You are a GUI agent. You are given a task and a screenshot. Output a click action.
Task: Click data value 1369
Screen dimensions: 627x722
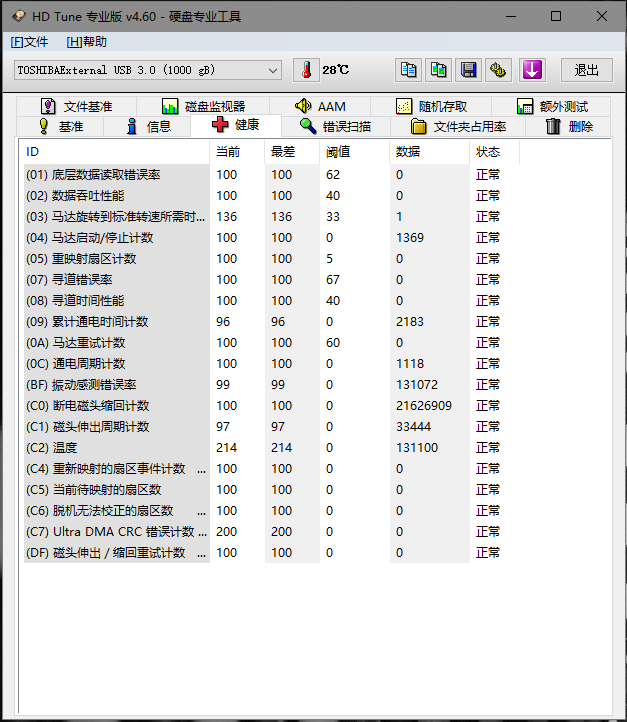(x=410, y=238)
